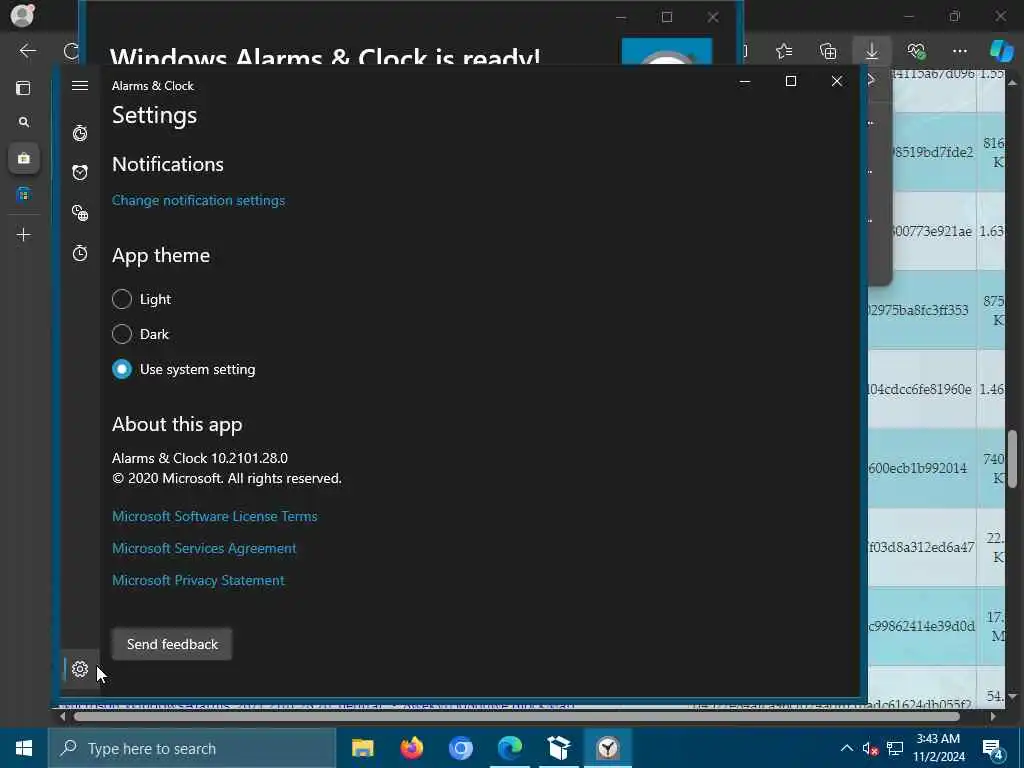Image resolution: width=1024 pixels, height=768 pixels.
Task: Open Edge Collections icon
Action: point(828,51)
